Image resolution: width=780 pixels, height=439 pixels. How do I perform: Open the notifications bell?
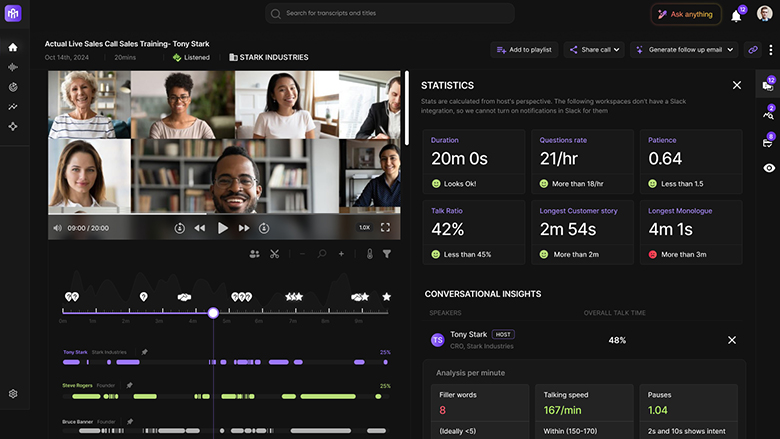tap(736, 15)
